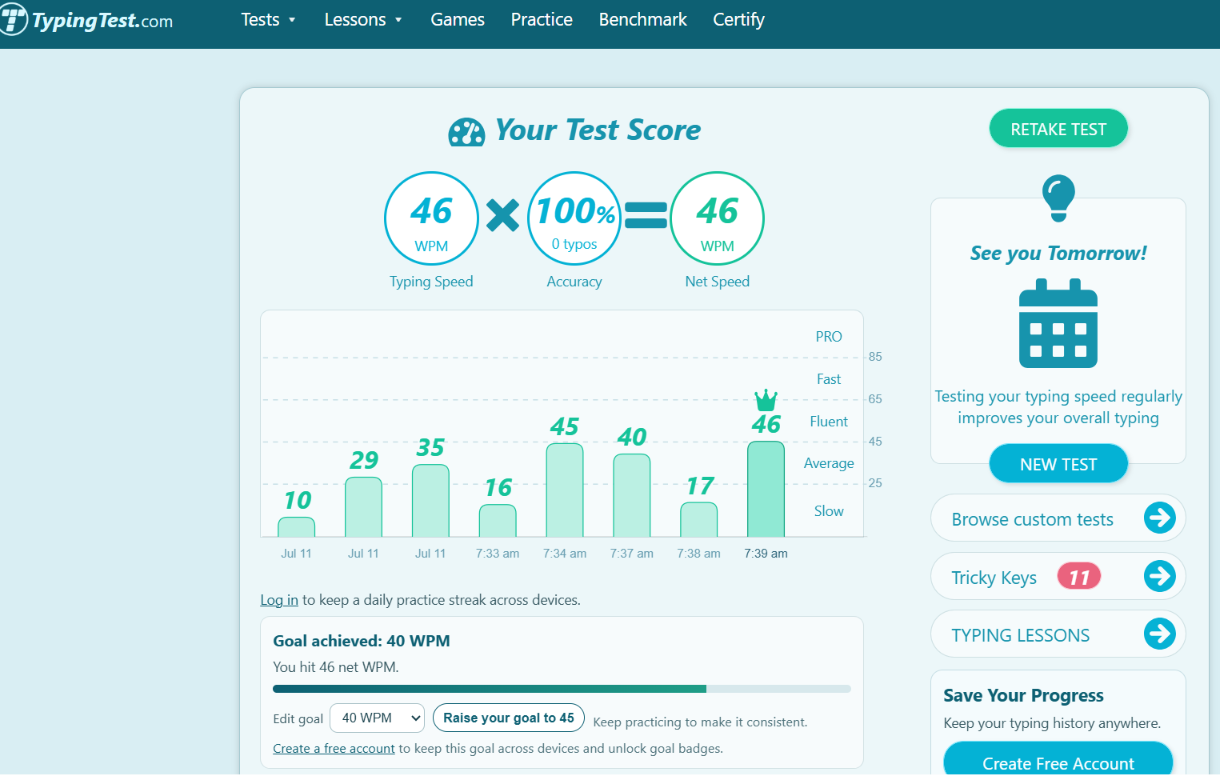The image size is (1220, 775).
Task: Expand the Lessons dropdown menu
Action: [x=364, y=20]
